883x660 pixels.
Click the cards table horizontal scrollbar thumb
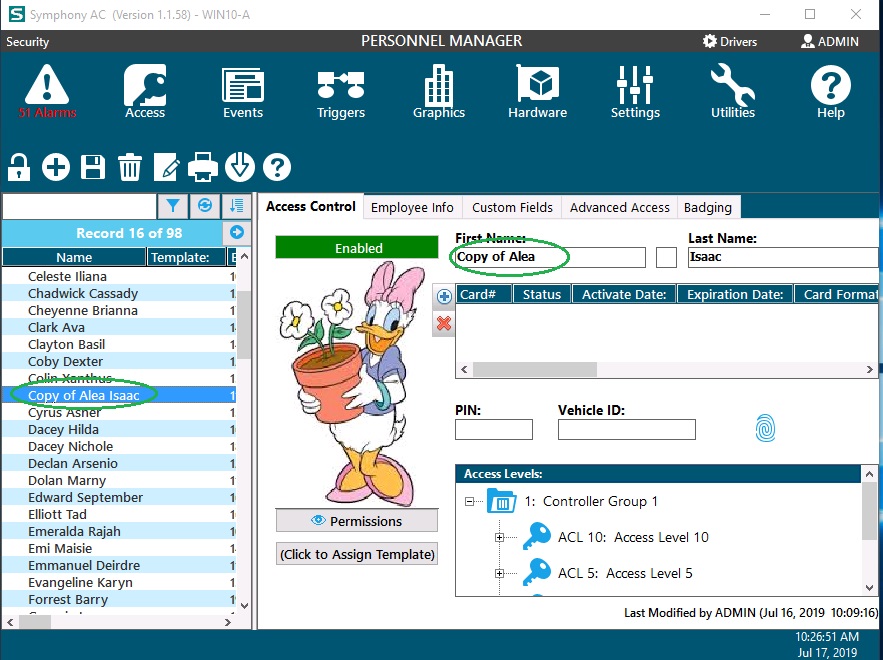[x=534, y=369]
